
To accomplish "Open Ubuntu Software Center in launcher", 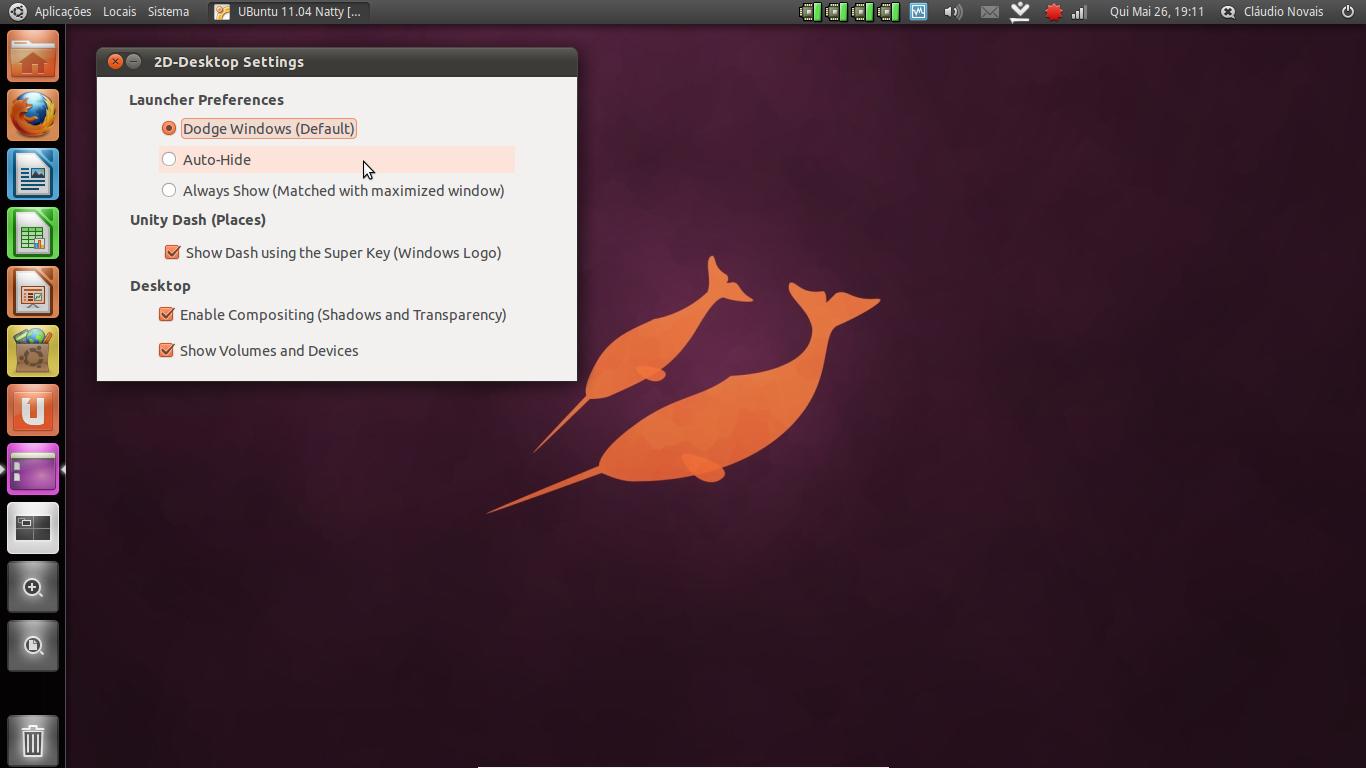I will [x=33, y=351].
